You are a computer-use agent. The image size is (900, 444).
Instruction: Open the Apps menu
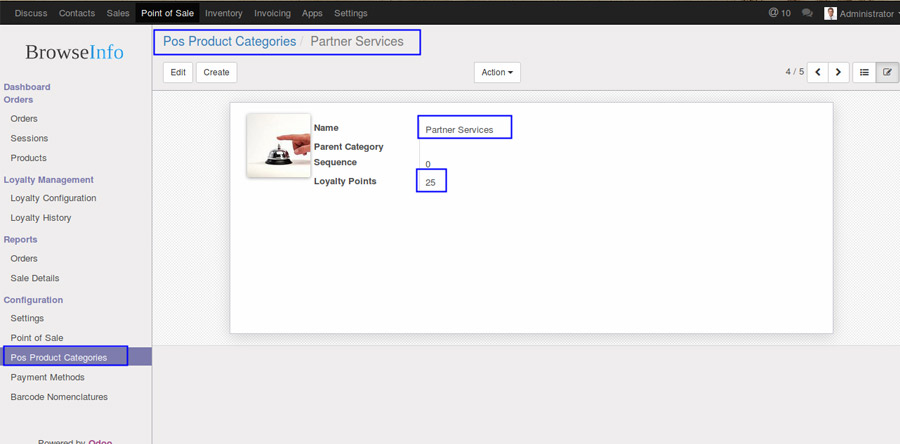pos(312,13)
